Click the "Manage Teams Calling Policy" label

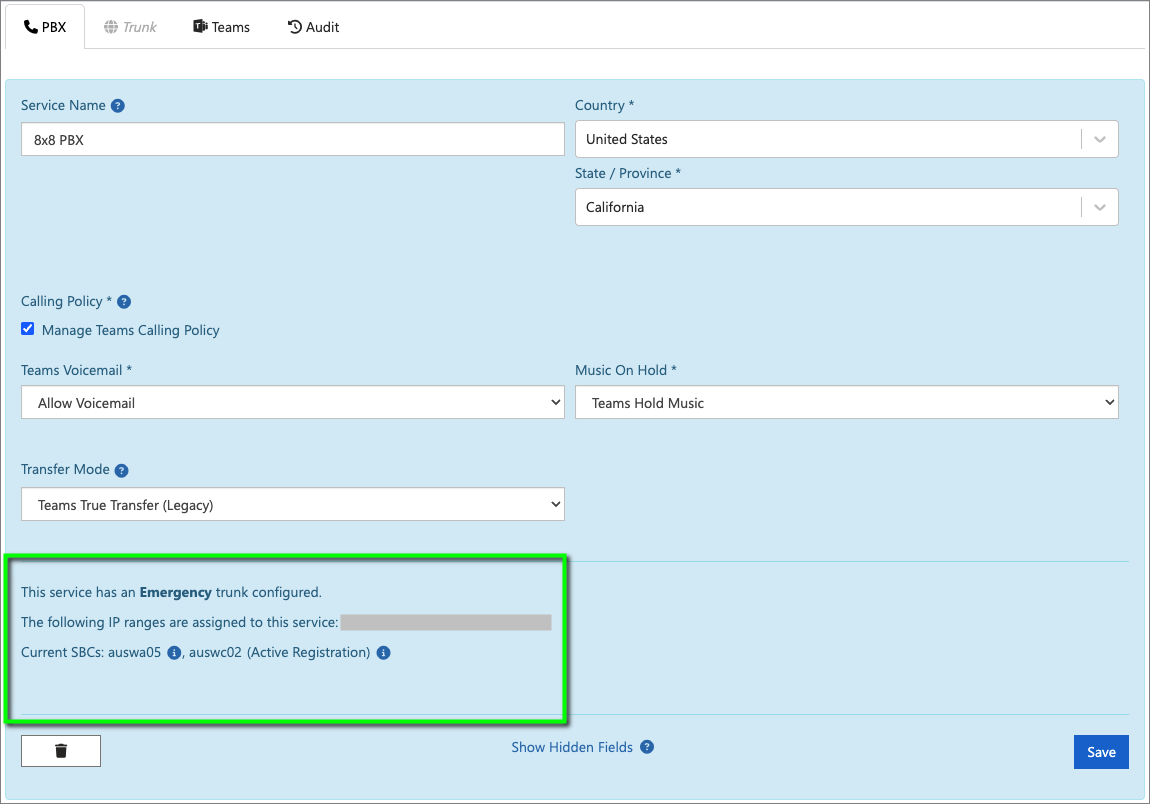131,331
